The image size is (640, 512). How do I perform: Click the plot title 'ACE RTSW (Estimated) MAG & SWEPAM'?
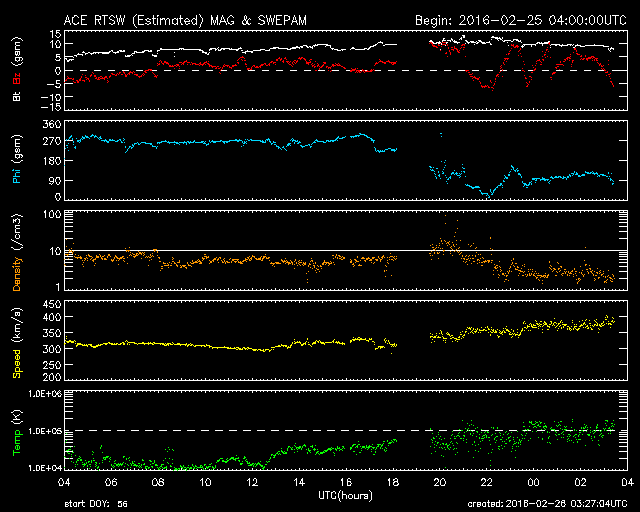click(x=185, y=20)
